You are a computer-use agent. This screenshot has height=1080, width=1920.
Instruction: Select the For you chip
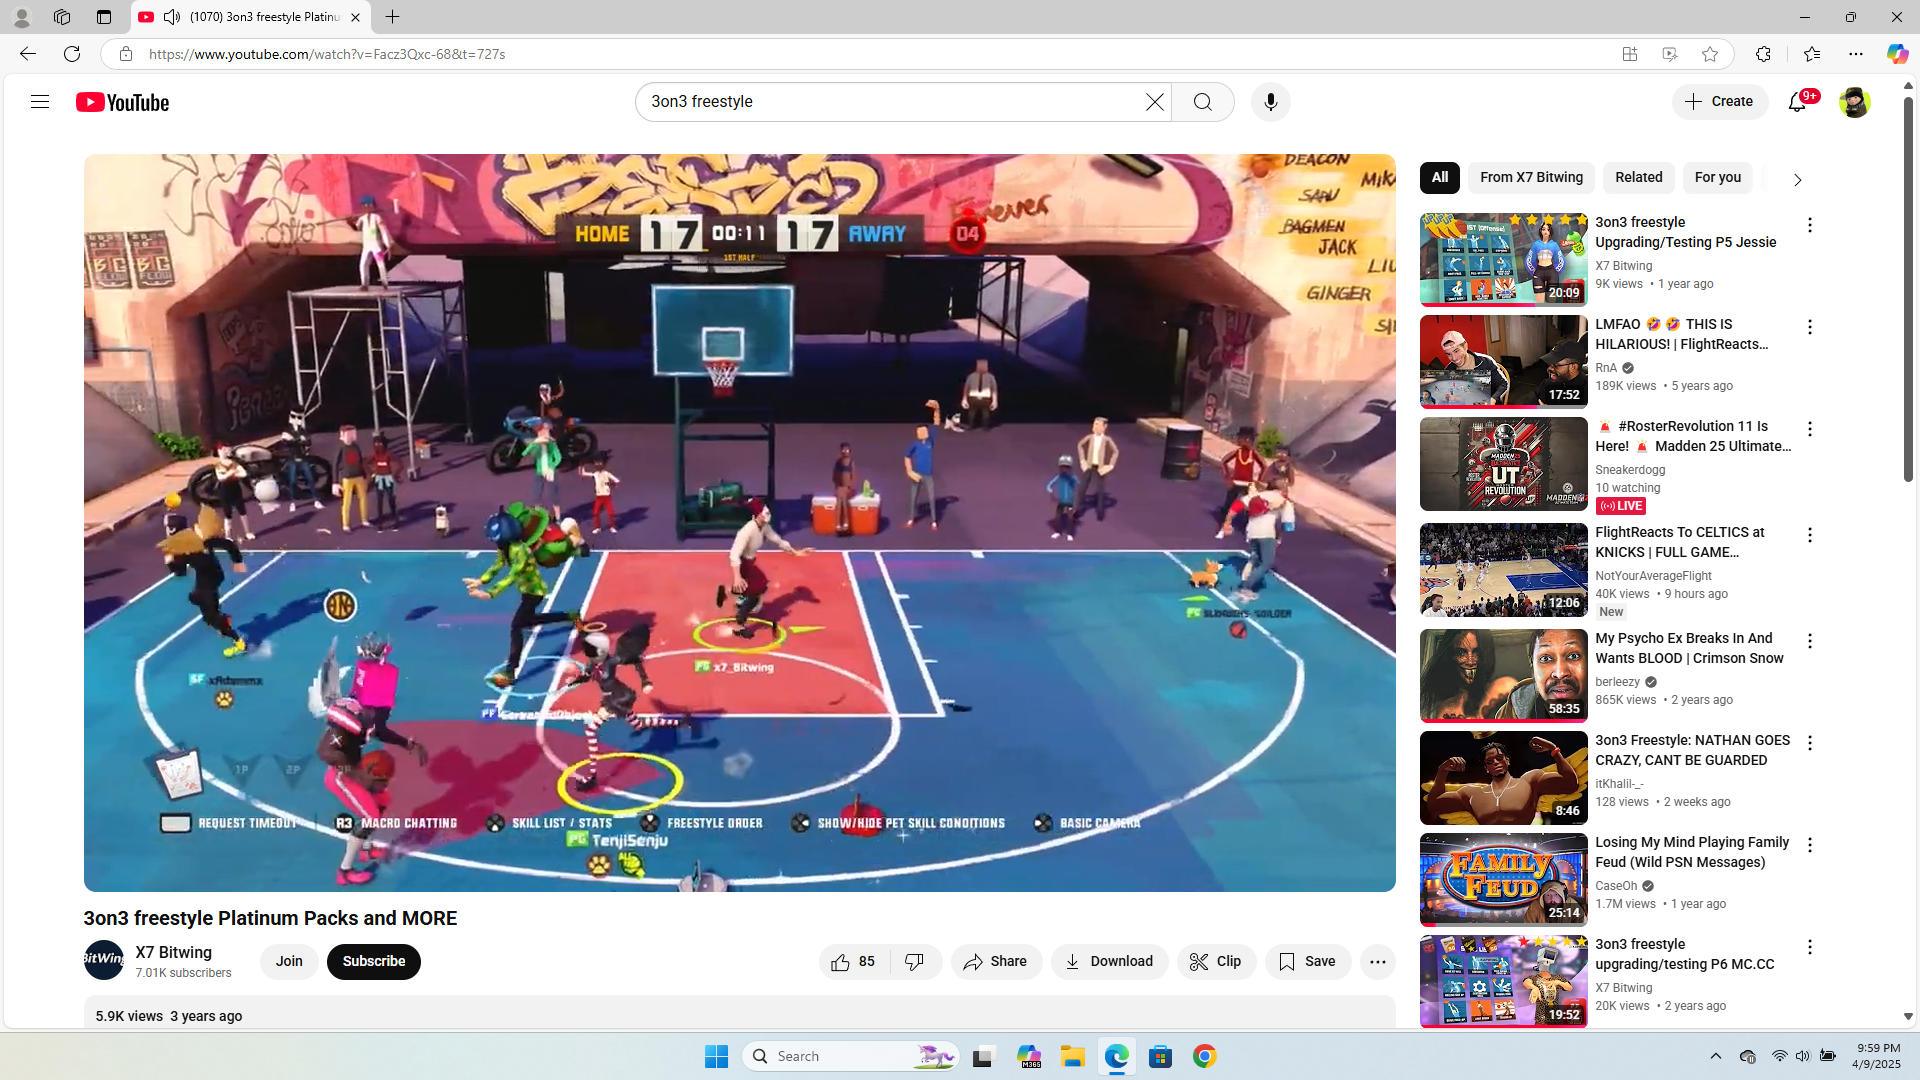tap(1717, 178)
